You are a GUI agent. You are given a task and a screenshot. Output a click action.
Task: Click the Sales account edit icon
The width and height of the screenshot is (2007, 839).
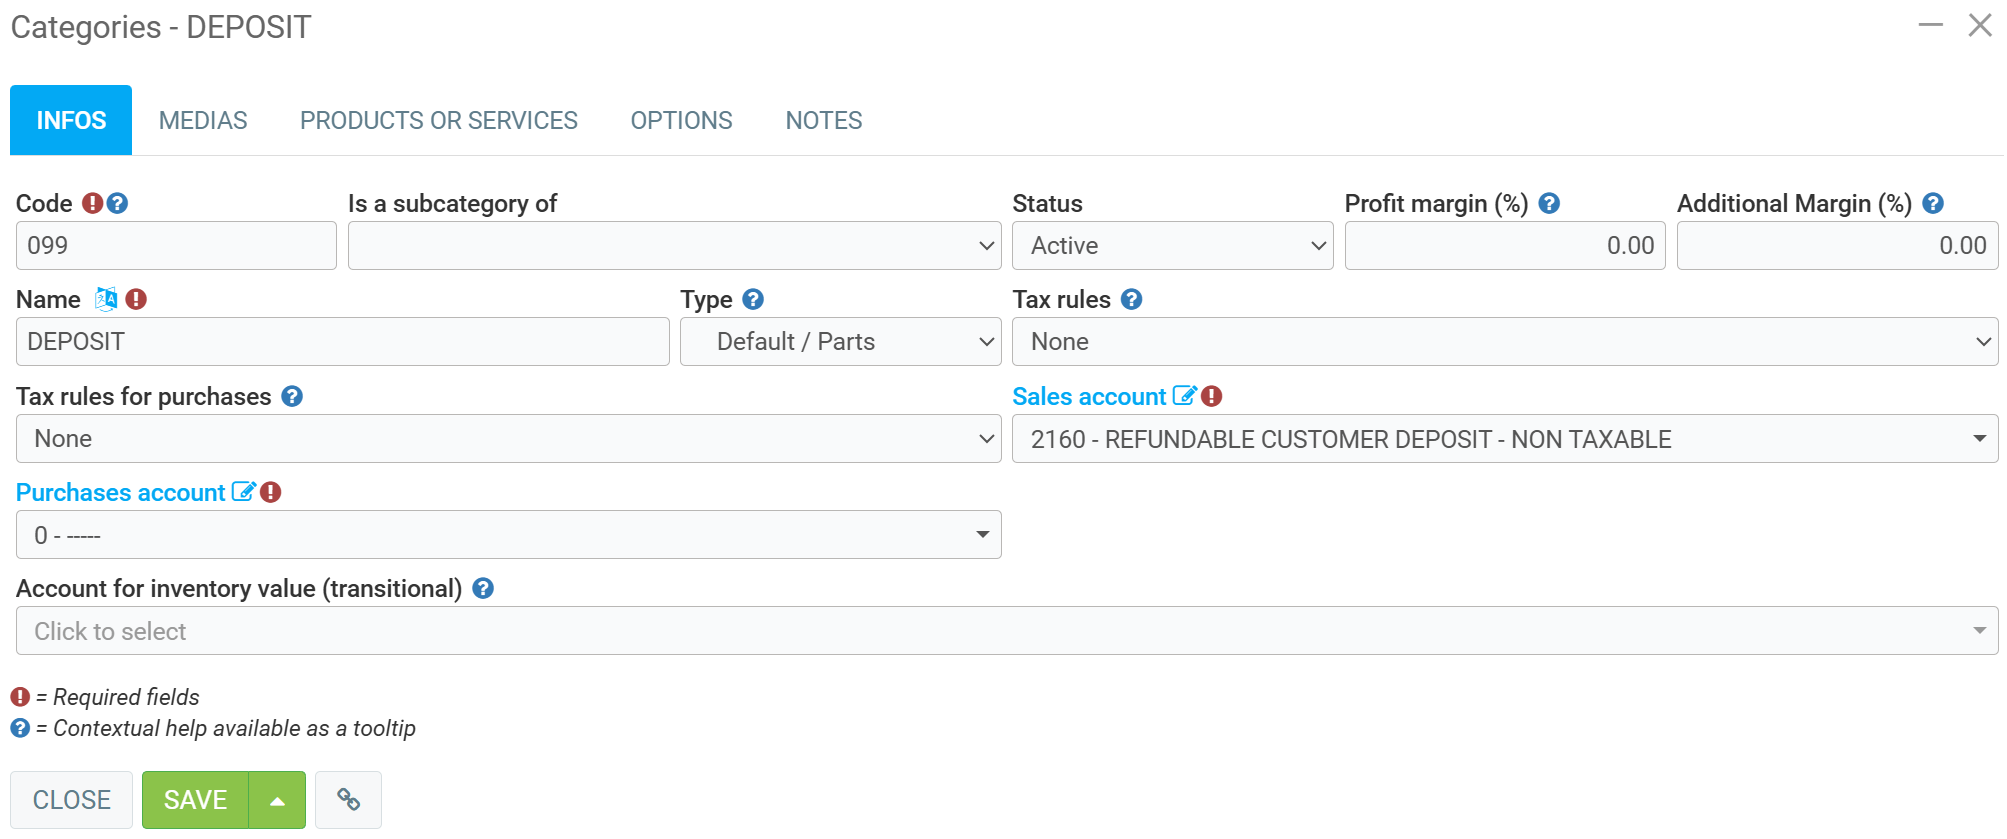tap(1184, 396)
